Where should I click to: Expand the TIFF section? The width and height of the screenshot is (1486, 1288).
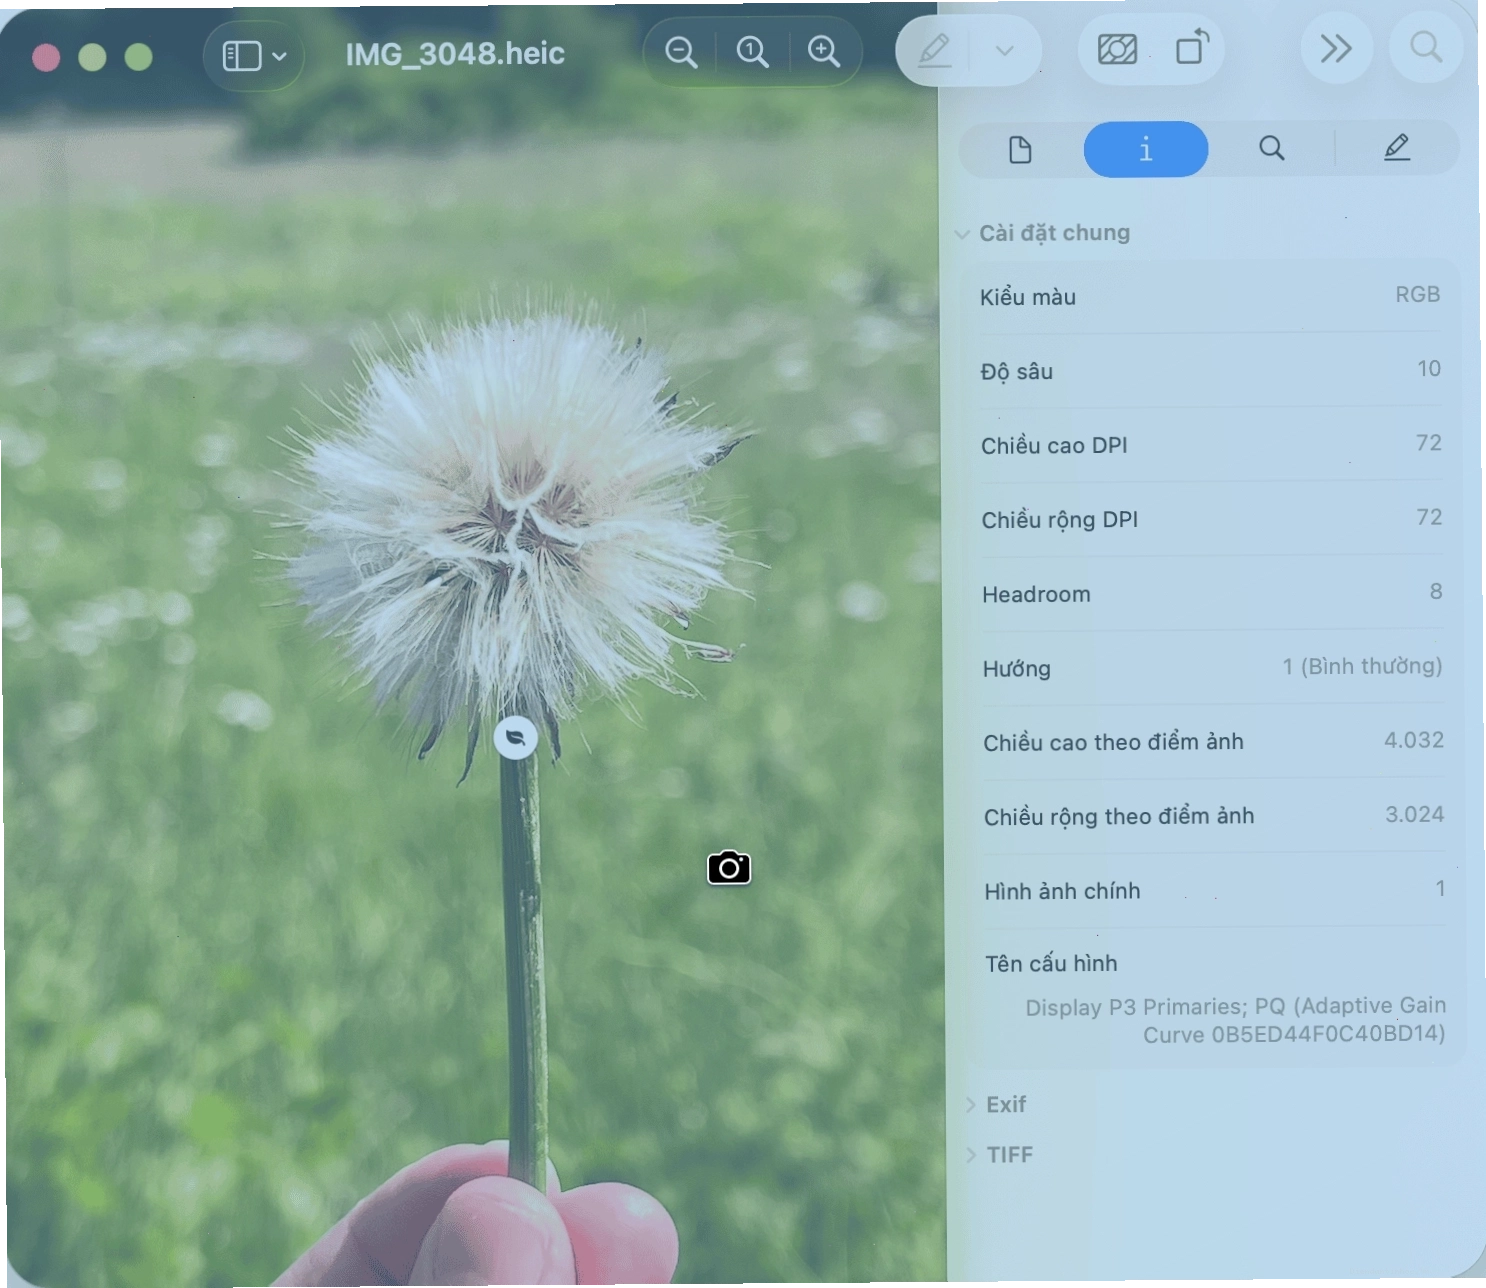[998, 1154]
